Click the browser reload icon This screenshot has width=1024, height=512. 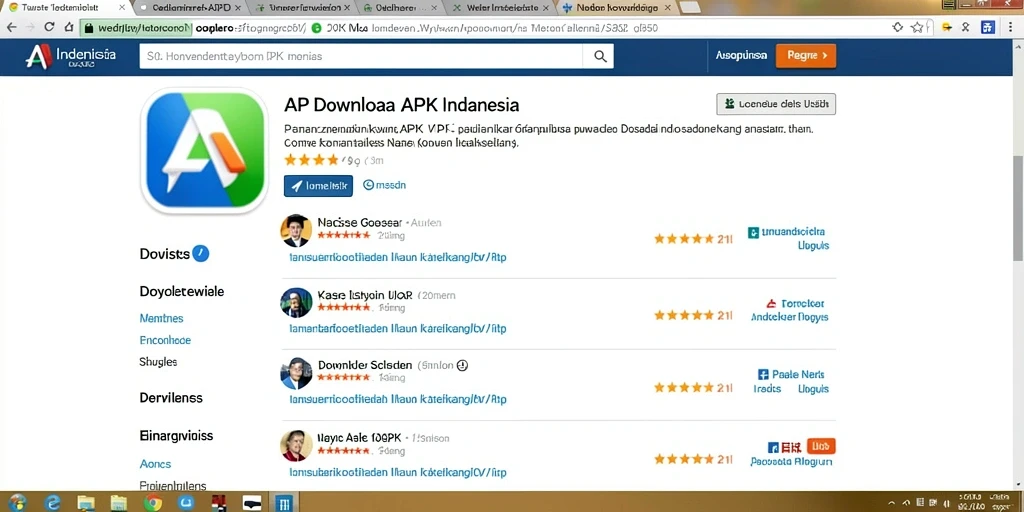pos(49,27)
